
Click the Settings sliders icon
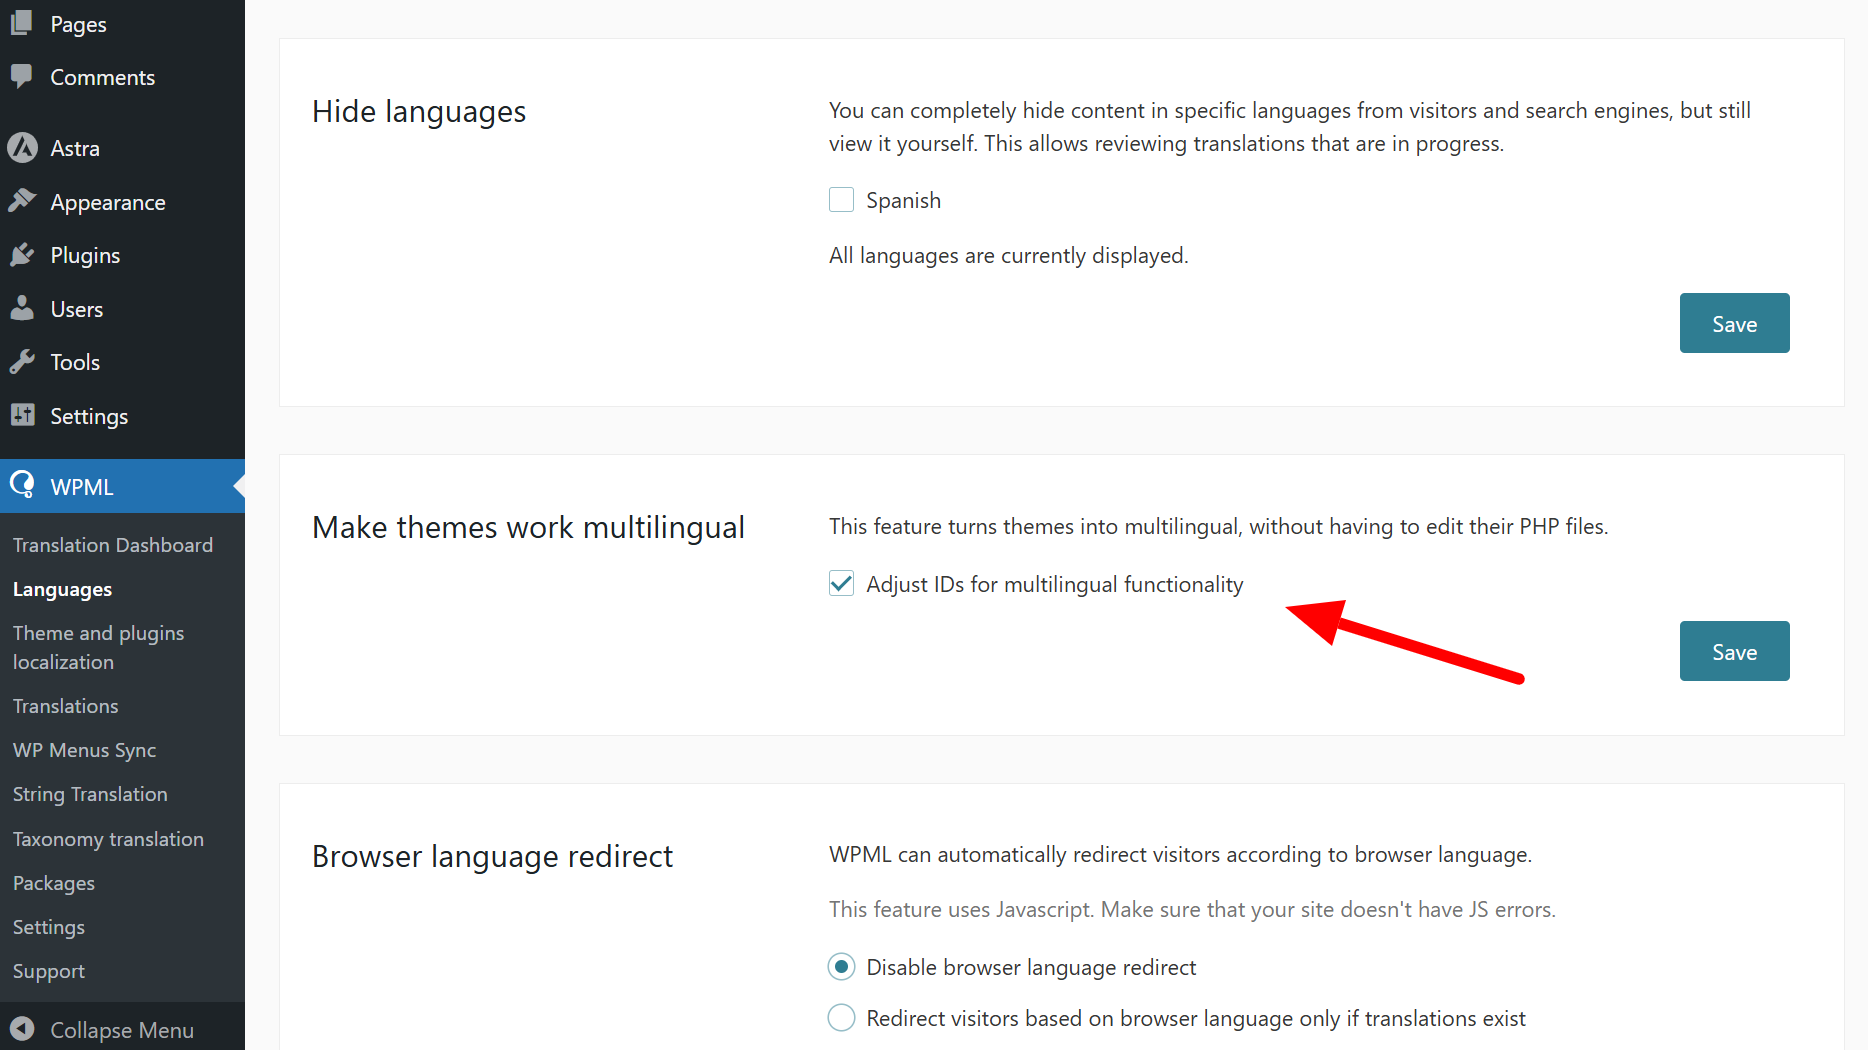pos(22,415)
